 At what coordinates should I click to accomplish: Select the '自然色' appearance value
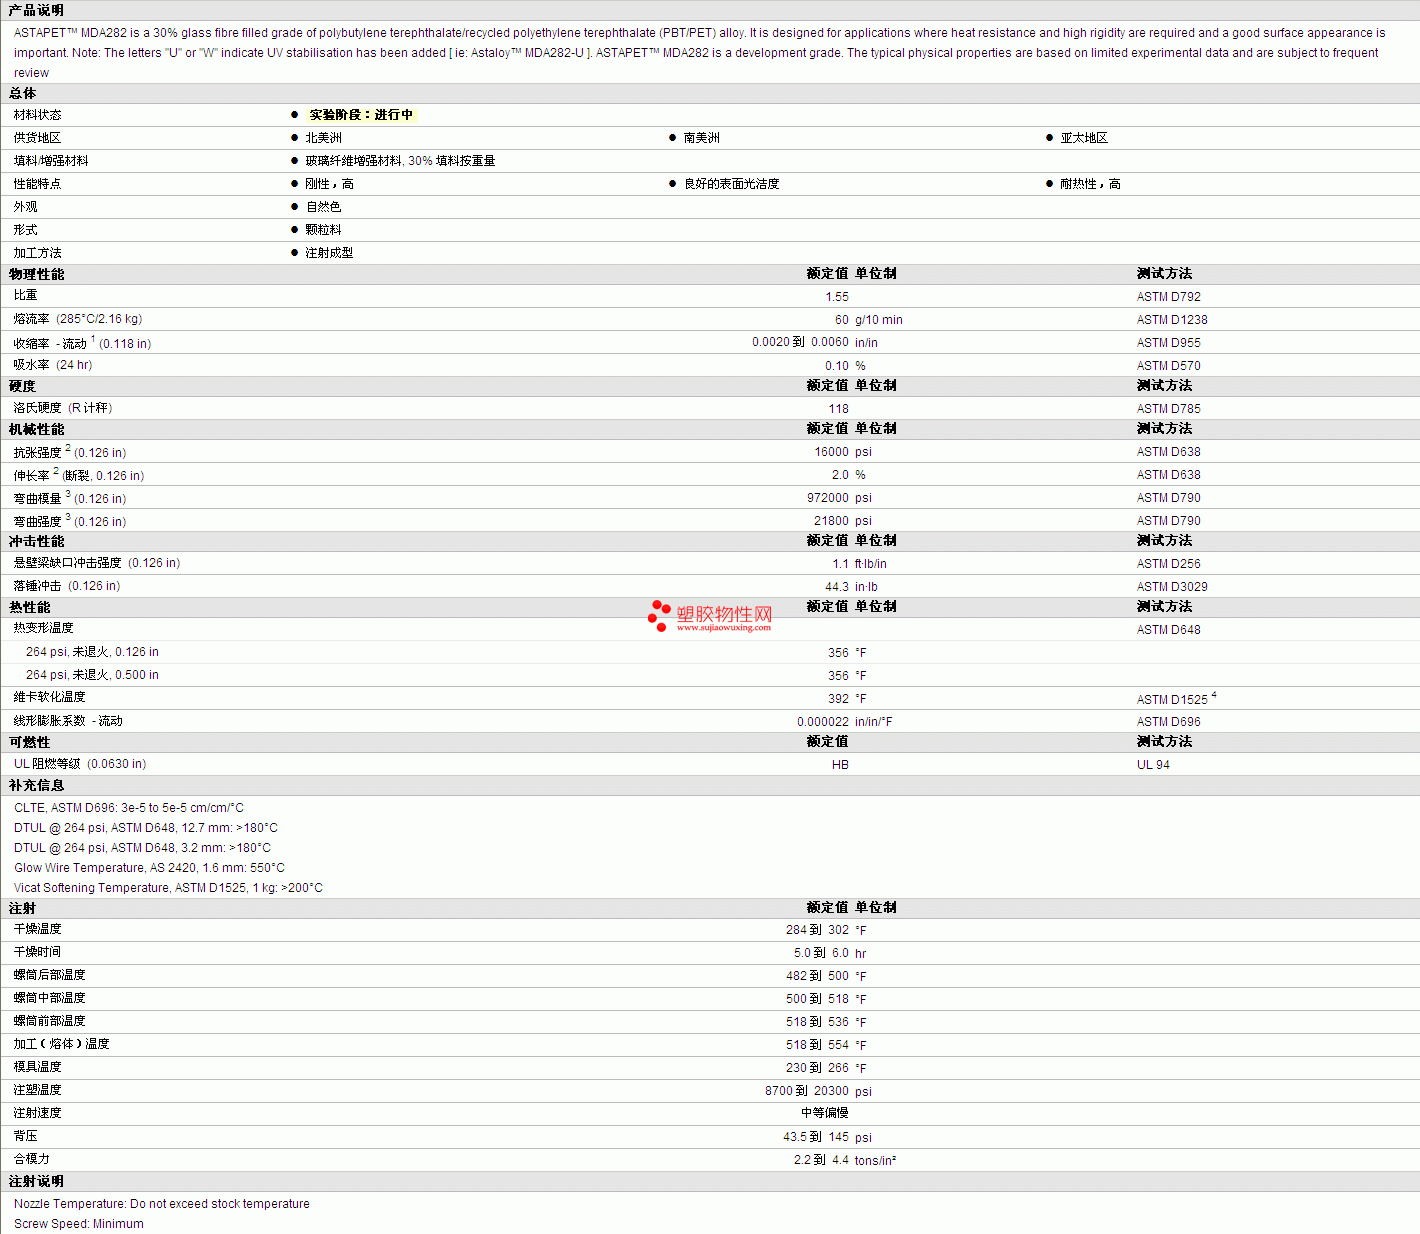pos(323,207)
